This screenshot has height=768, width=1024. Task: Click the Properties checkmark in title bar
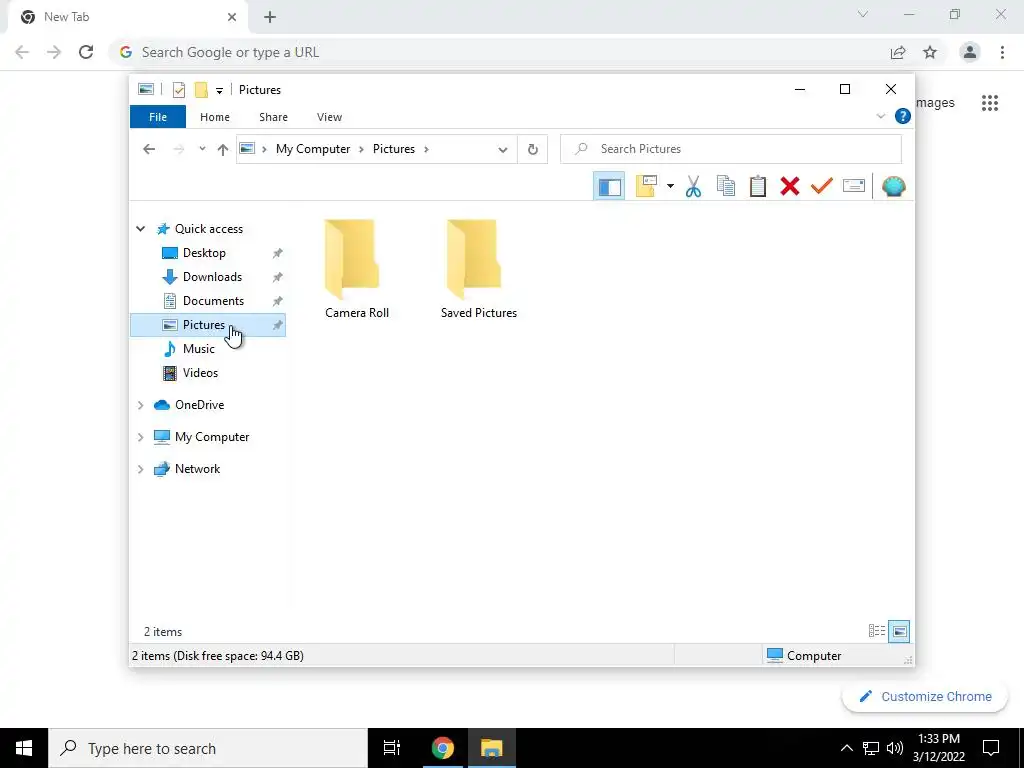179,89
